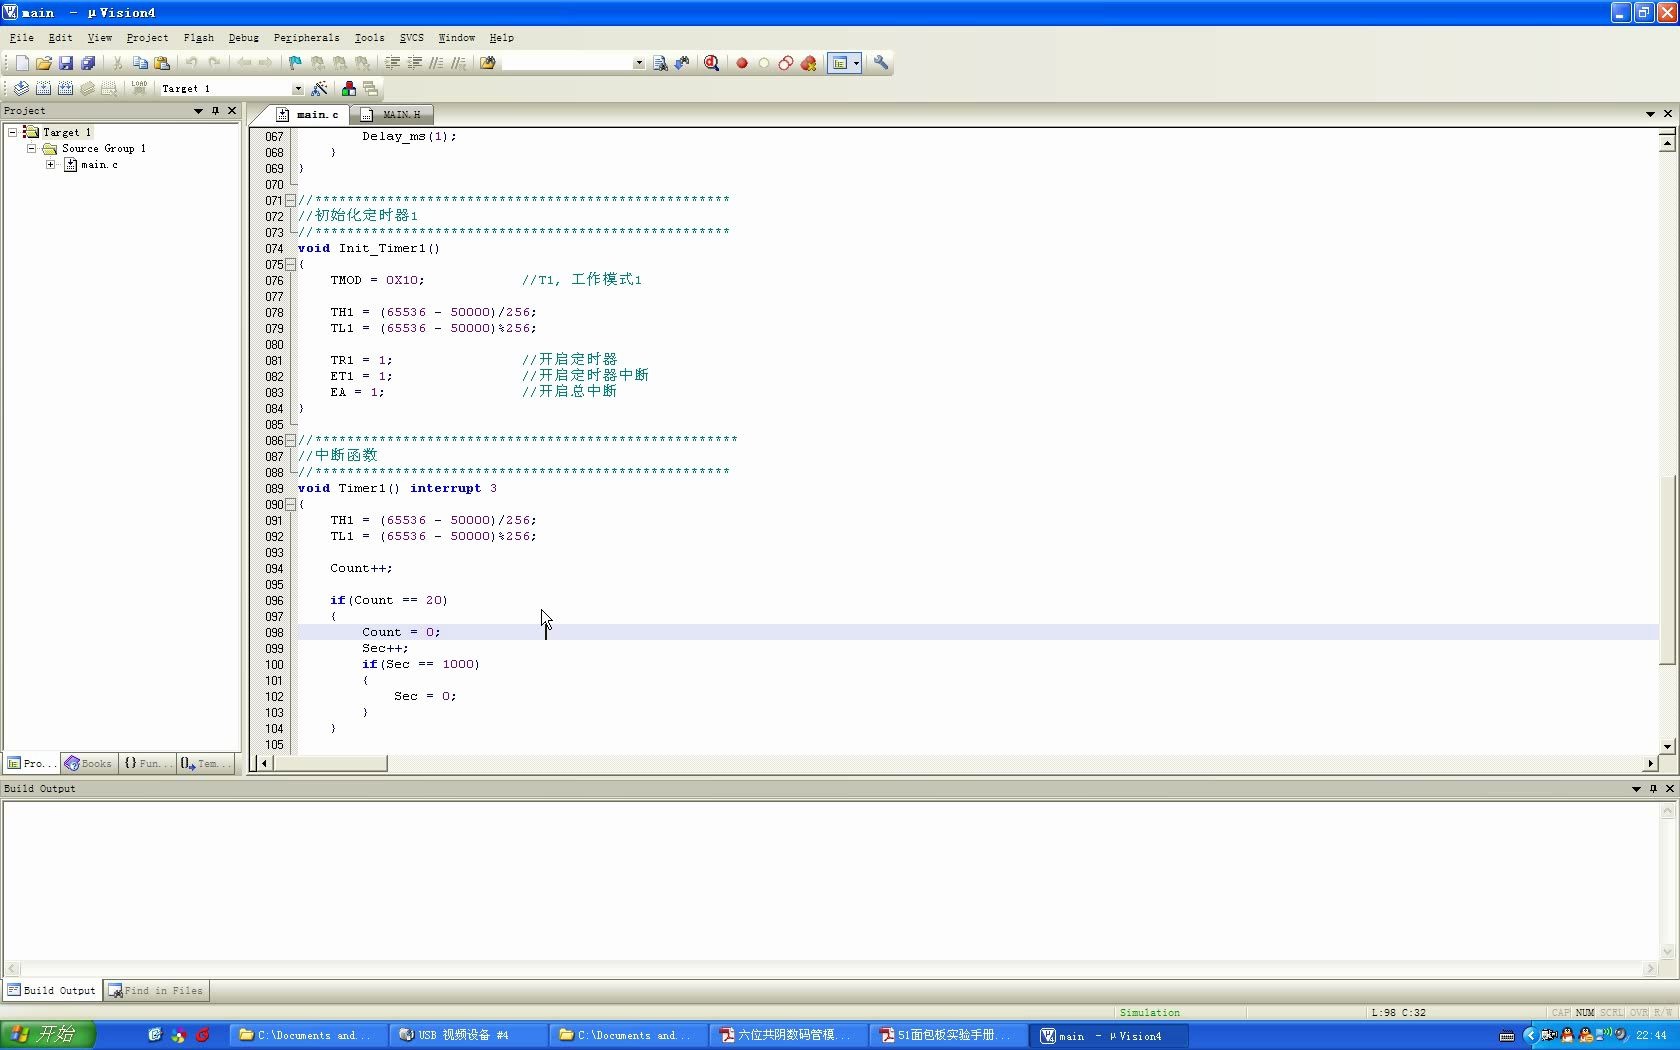The height and width of the screenshot is (1050, 1680).
Task: Click the Translate current file icon
Action: point(21,89)
